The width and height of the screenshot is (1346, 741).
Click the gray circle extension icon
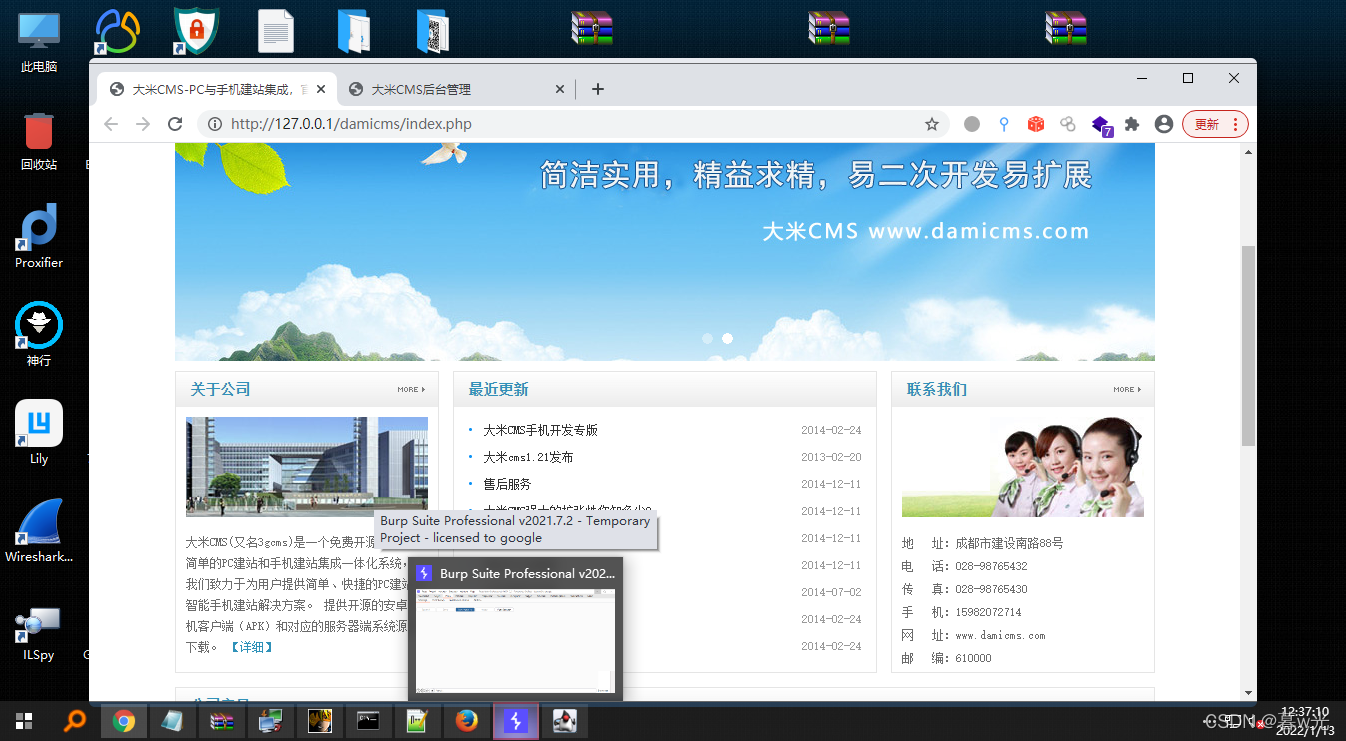972,124
